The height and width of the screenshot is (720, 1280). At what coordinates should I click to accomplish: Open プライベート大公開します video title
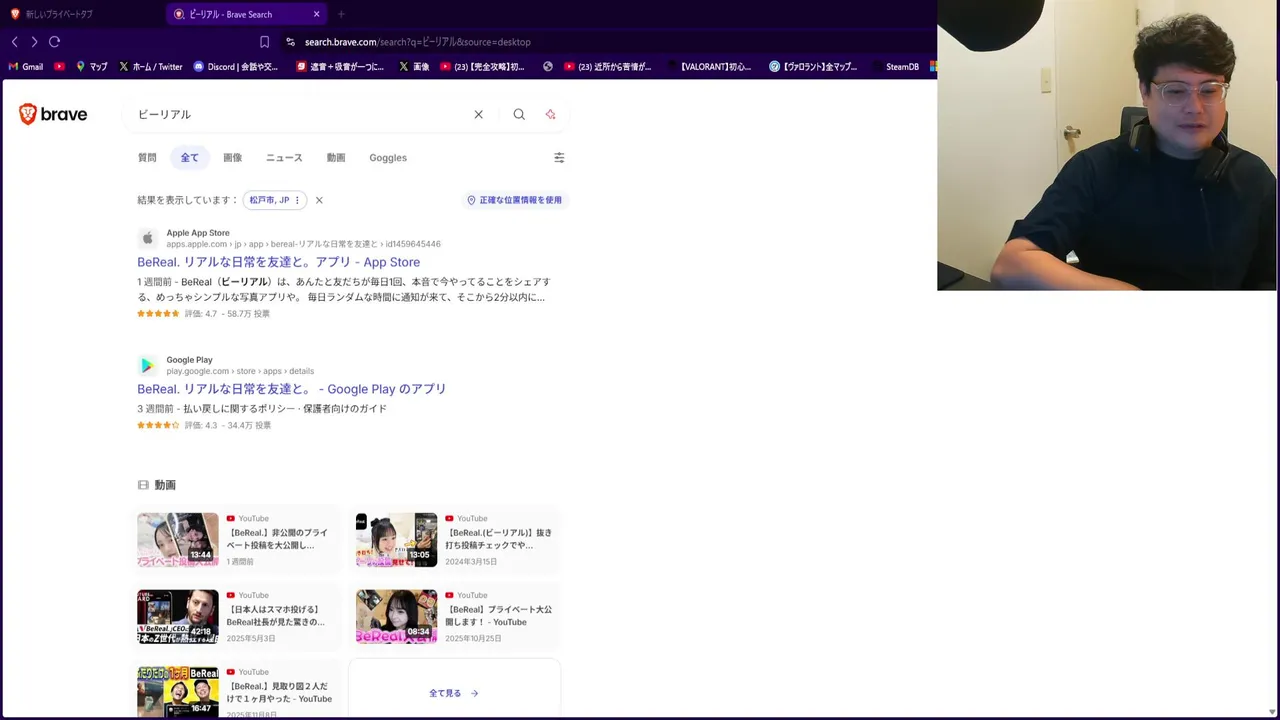coord(498,616)
